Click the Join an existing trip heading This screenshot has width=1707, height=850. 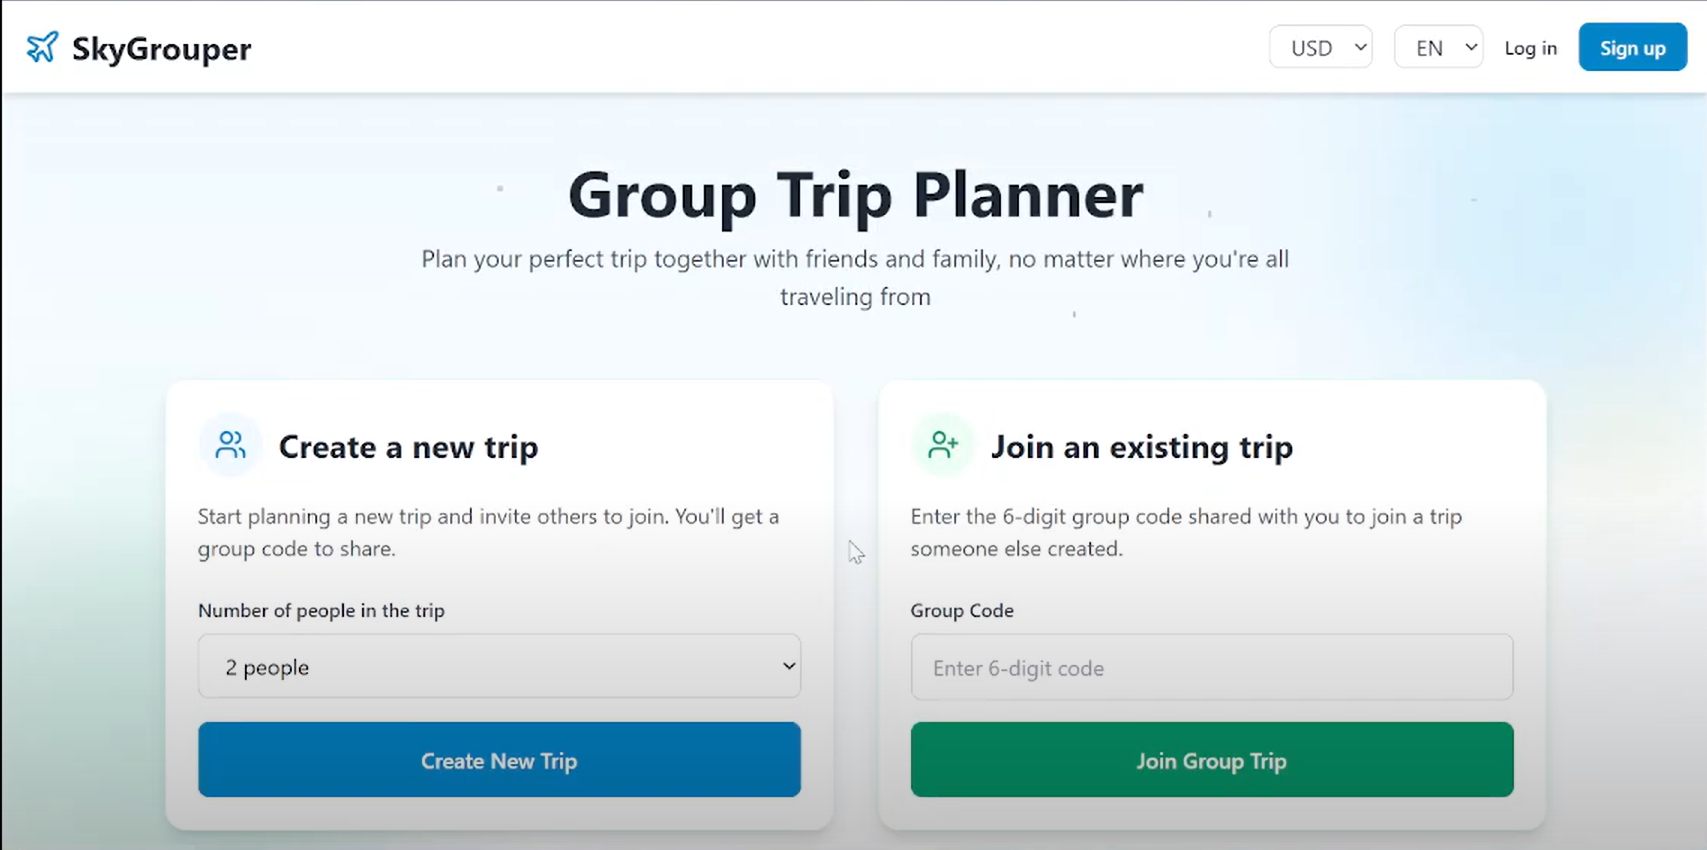tap(1141, 447)
